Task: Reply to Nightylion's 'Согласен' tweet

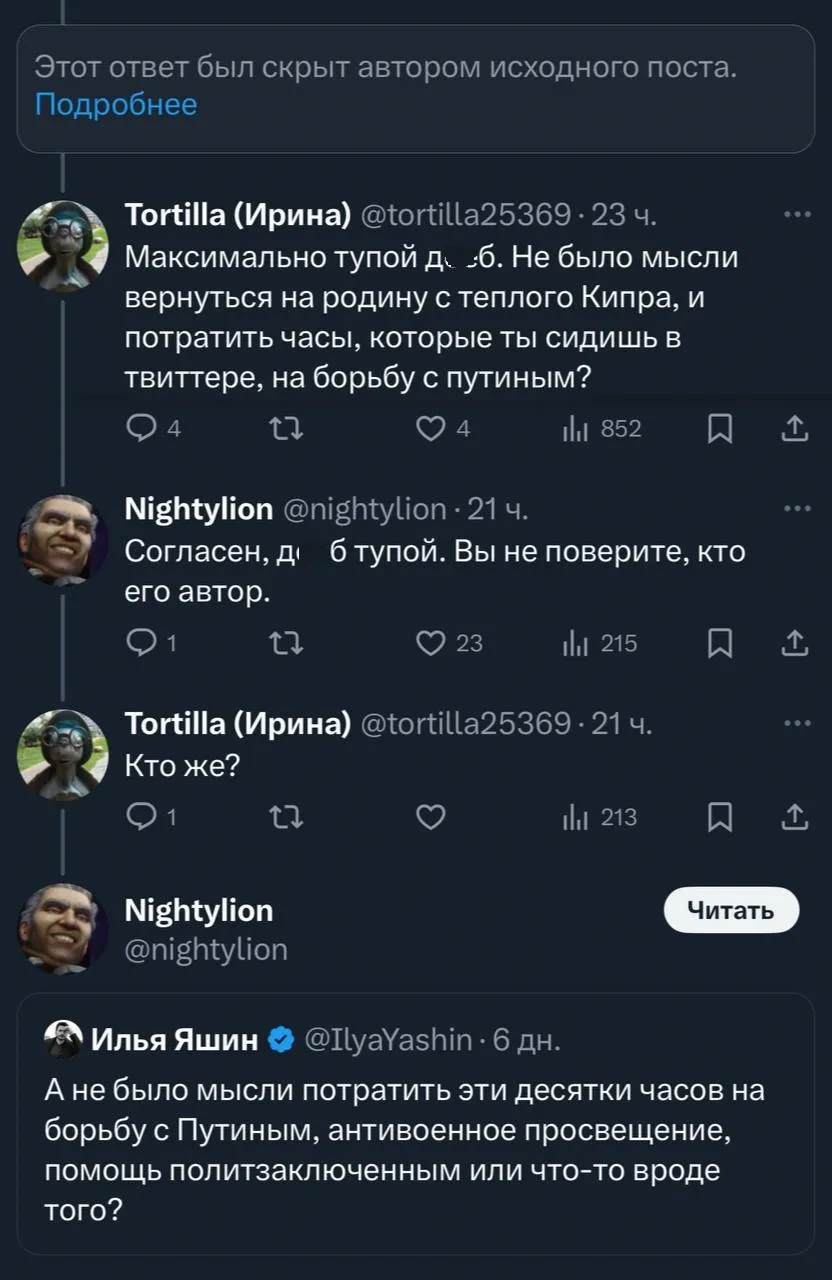Action: click(x=141, y=643)
